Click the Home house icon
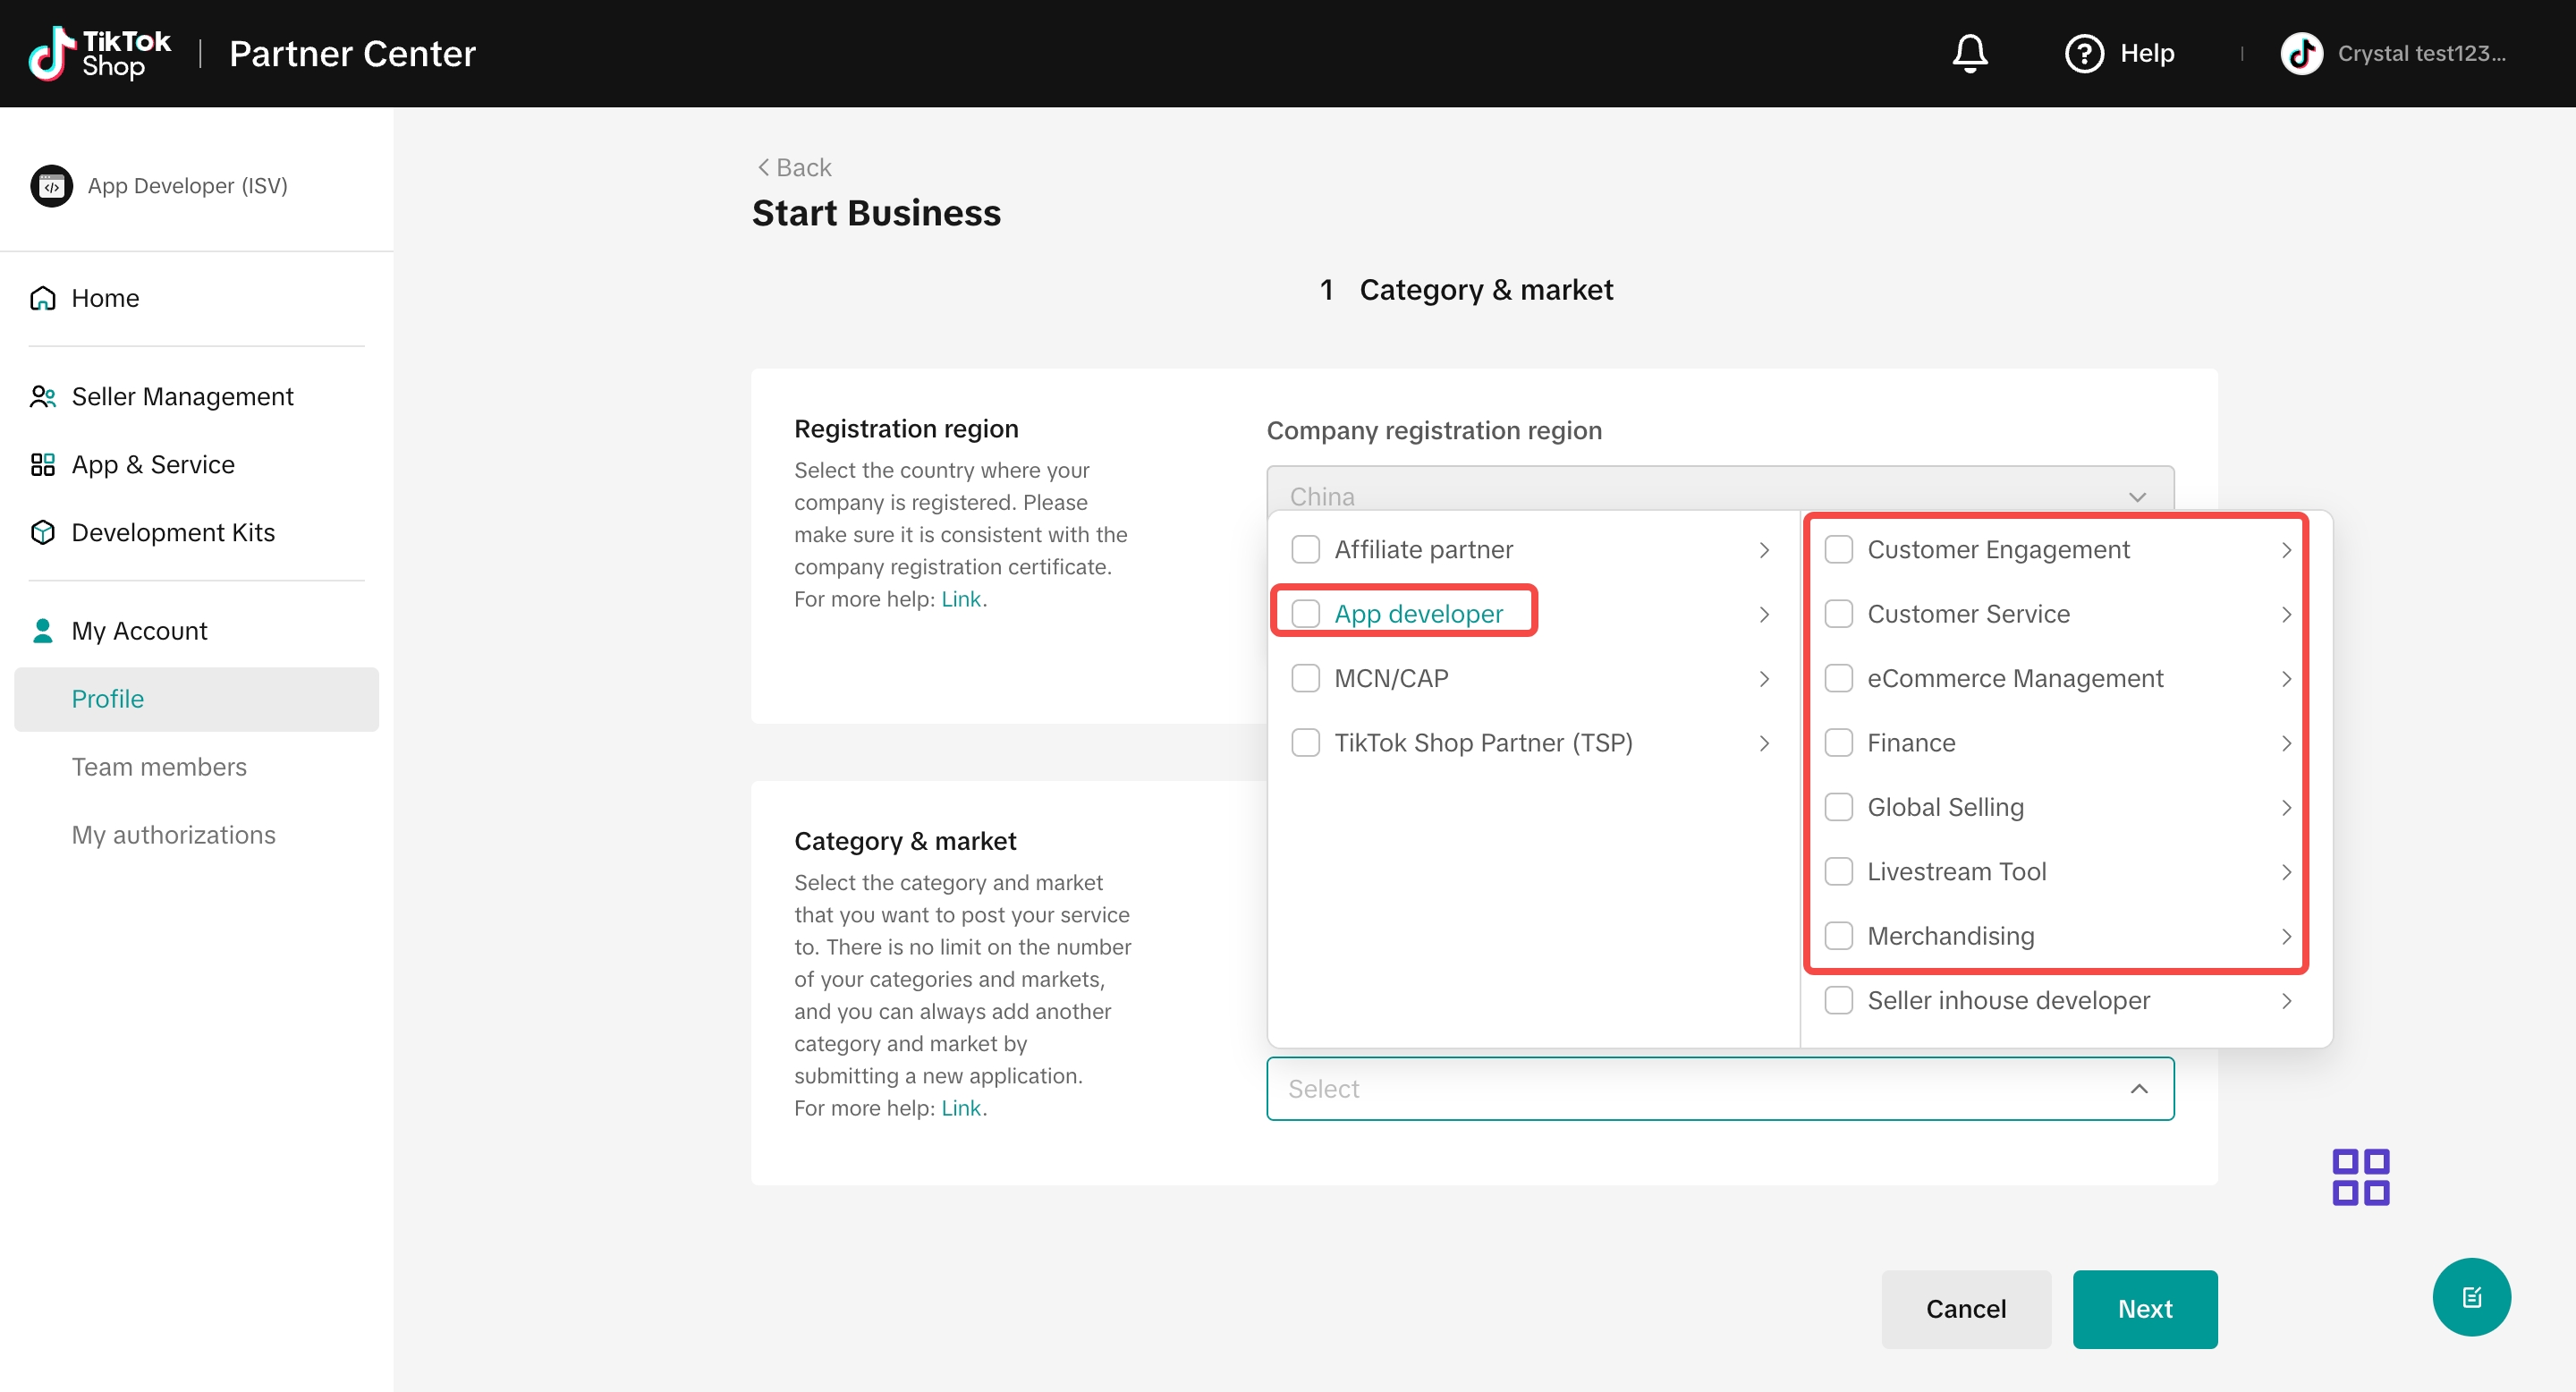Viewport: 2576px width, 1392px height. pyautogui.click(x=43, y=298)
